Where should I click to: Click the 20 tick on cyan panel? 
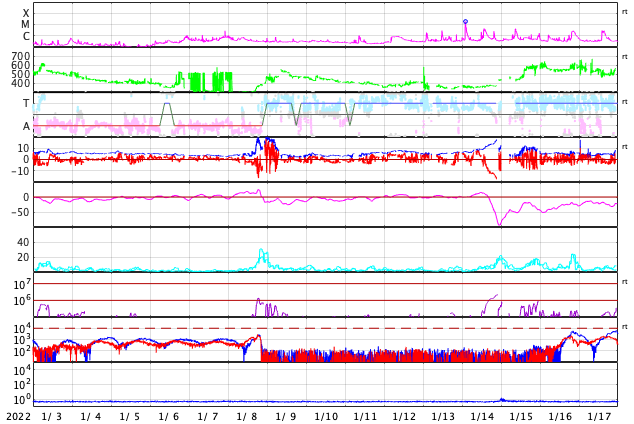pyautogui.click(x=23, y=257)
